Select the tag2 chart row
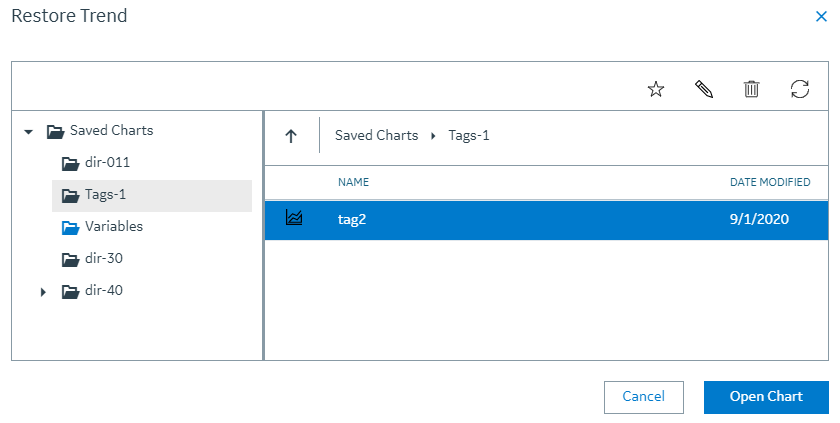840x423 pixels. tap(546, 220)
